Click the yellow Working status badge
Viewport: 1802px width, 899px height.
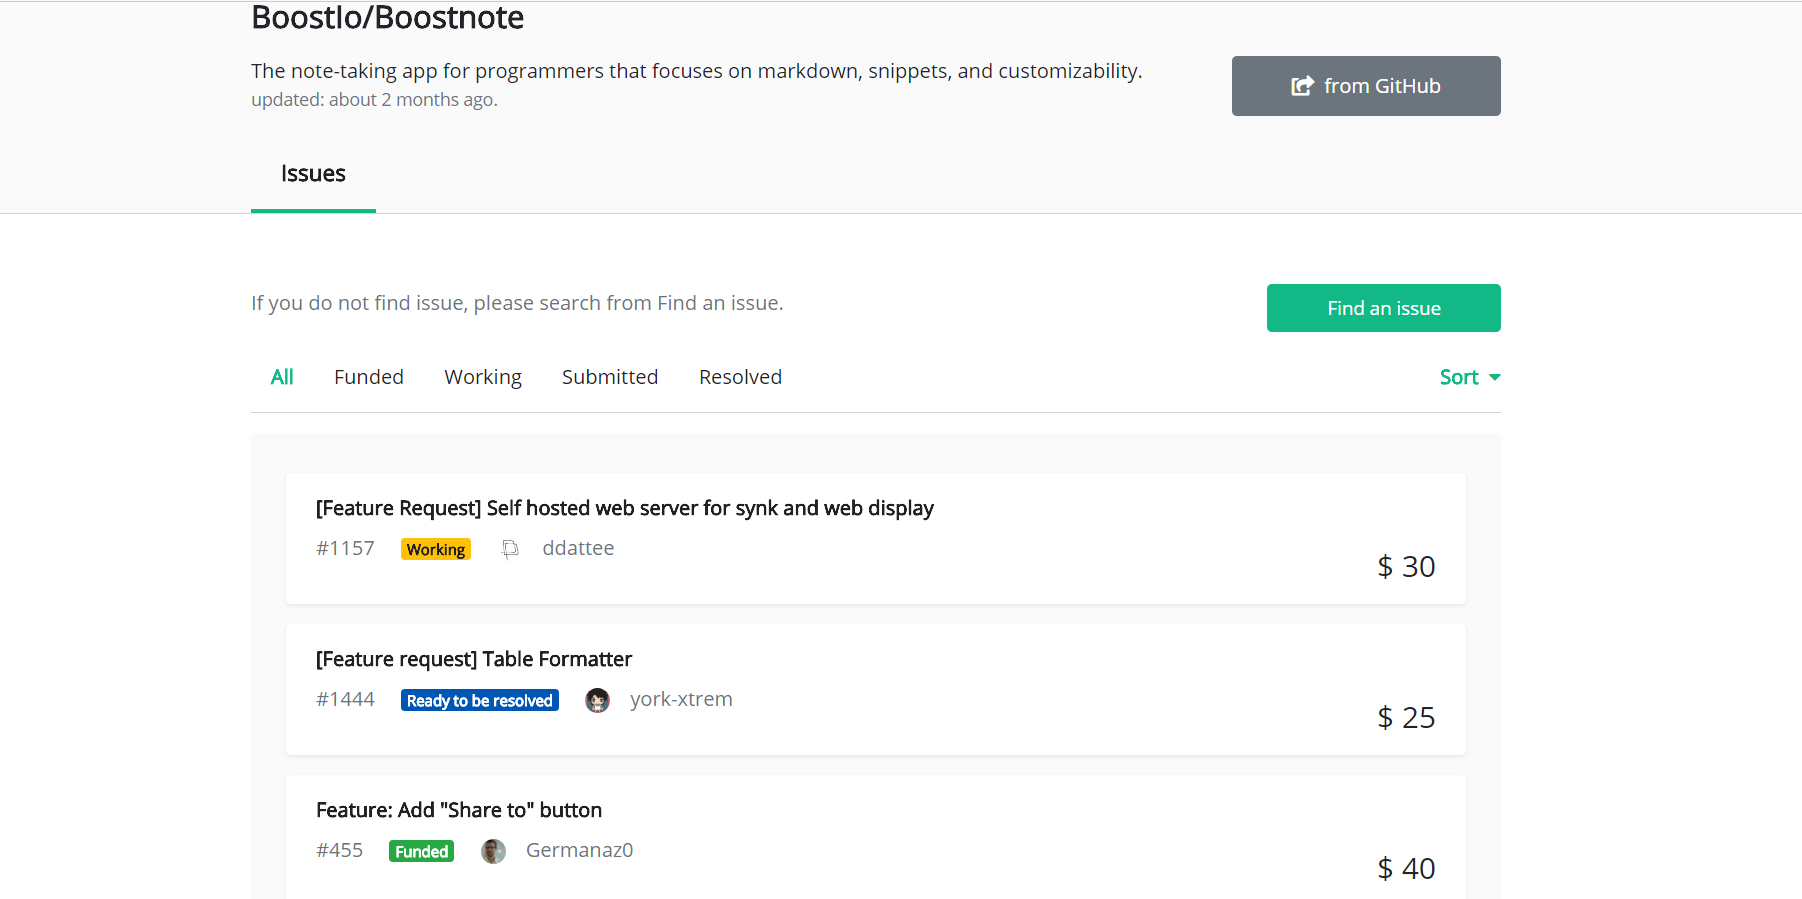(436, 549)
